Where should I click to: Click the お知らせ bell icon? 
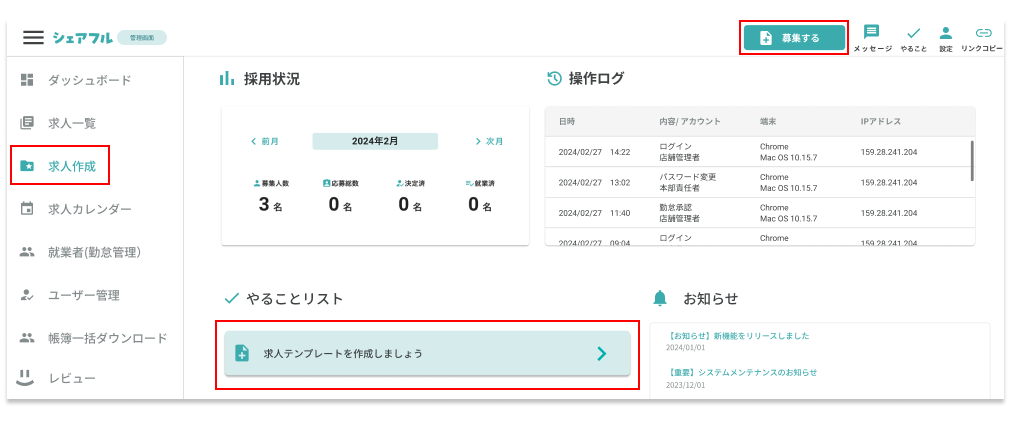[659, 298]
